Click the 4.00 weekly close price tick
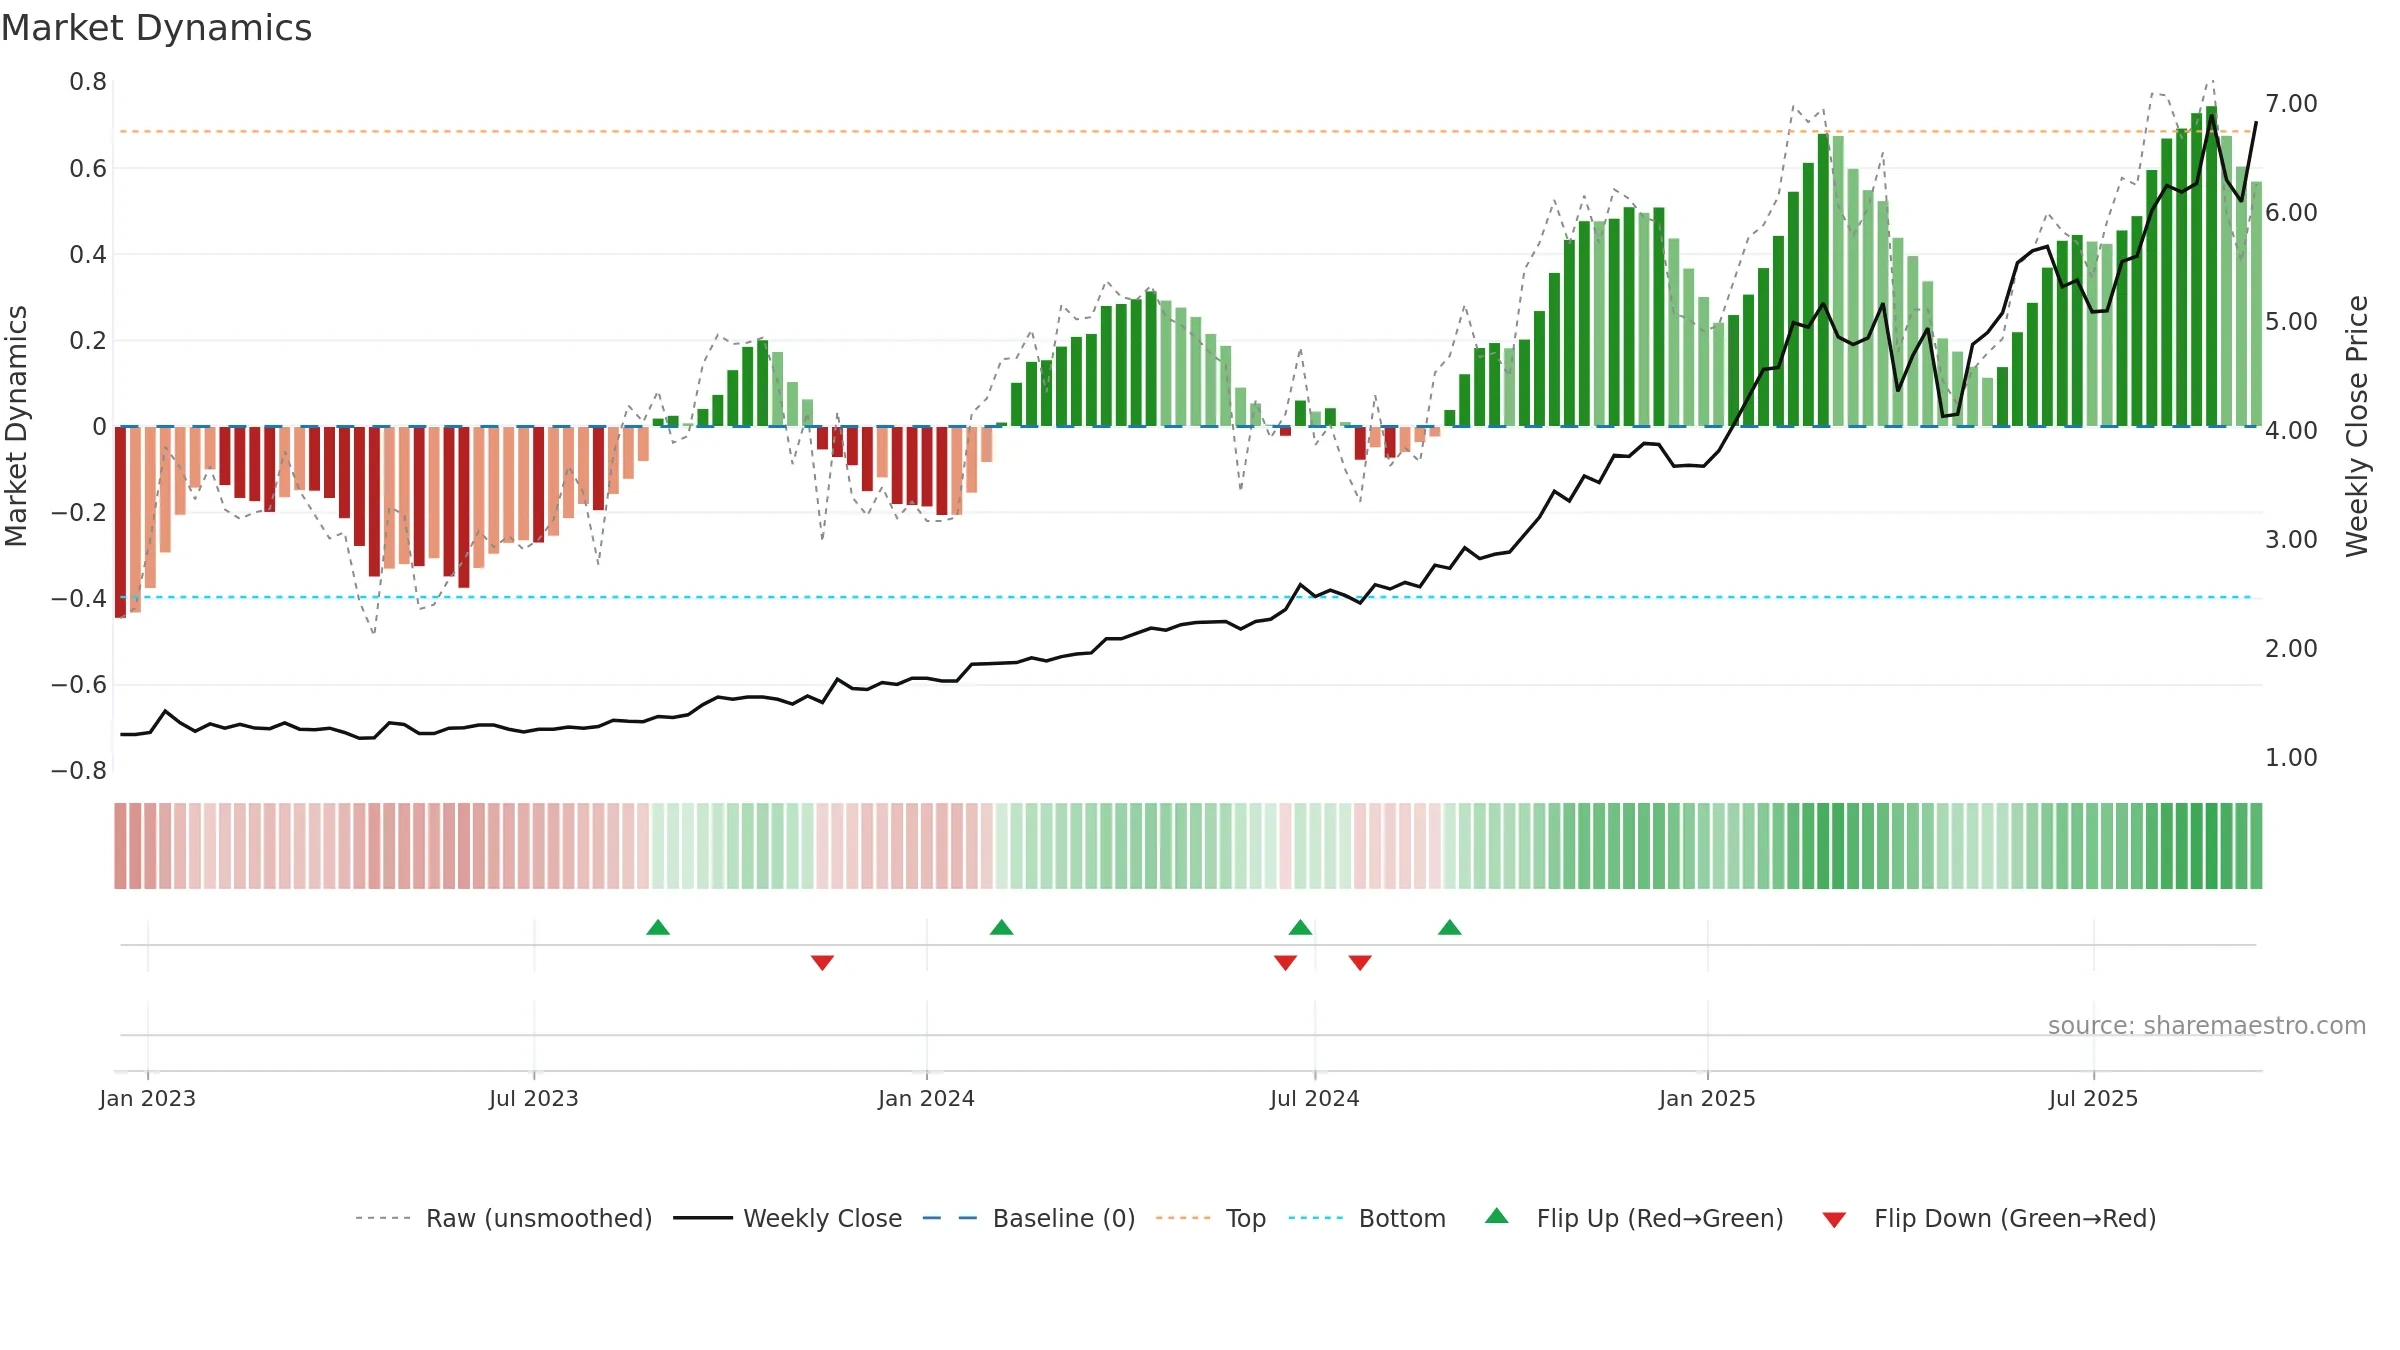This screenshot has height=1350, width=2400. pos(2291,430)
